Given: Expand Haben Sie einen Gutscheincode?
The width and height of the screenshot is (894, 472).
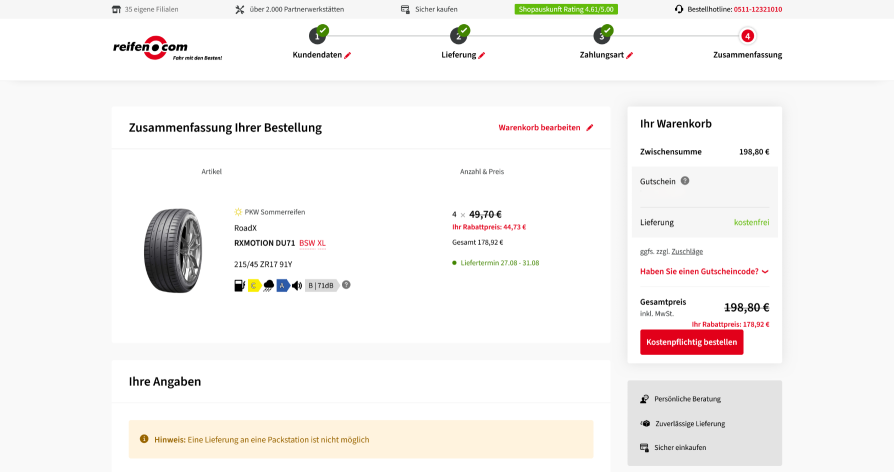Looking at the screenshot, I should tap(704, 271).
